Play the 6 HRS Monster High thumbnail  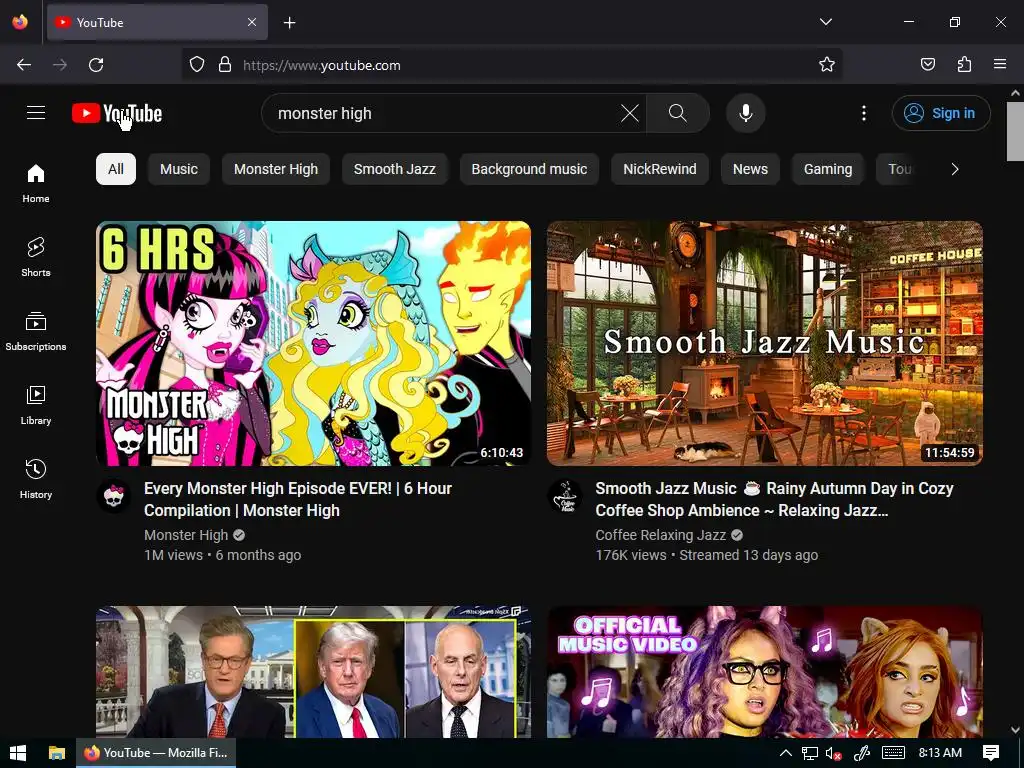pos(313,344)
